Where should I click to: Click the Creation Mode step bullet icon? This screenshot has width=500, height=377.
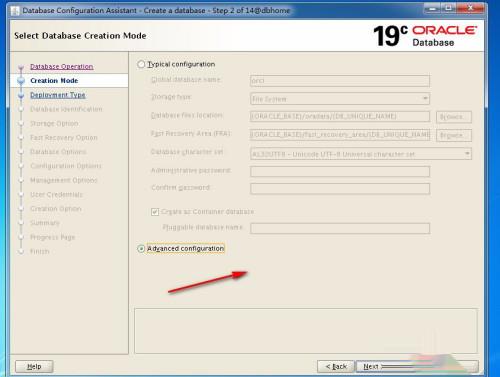[21, 81]
